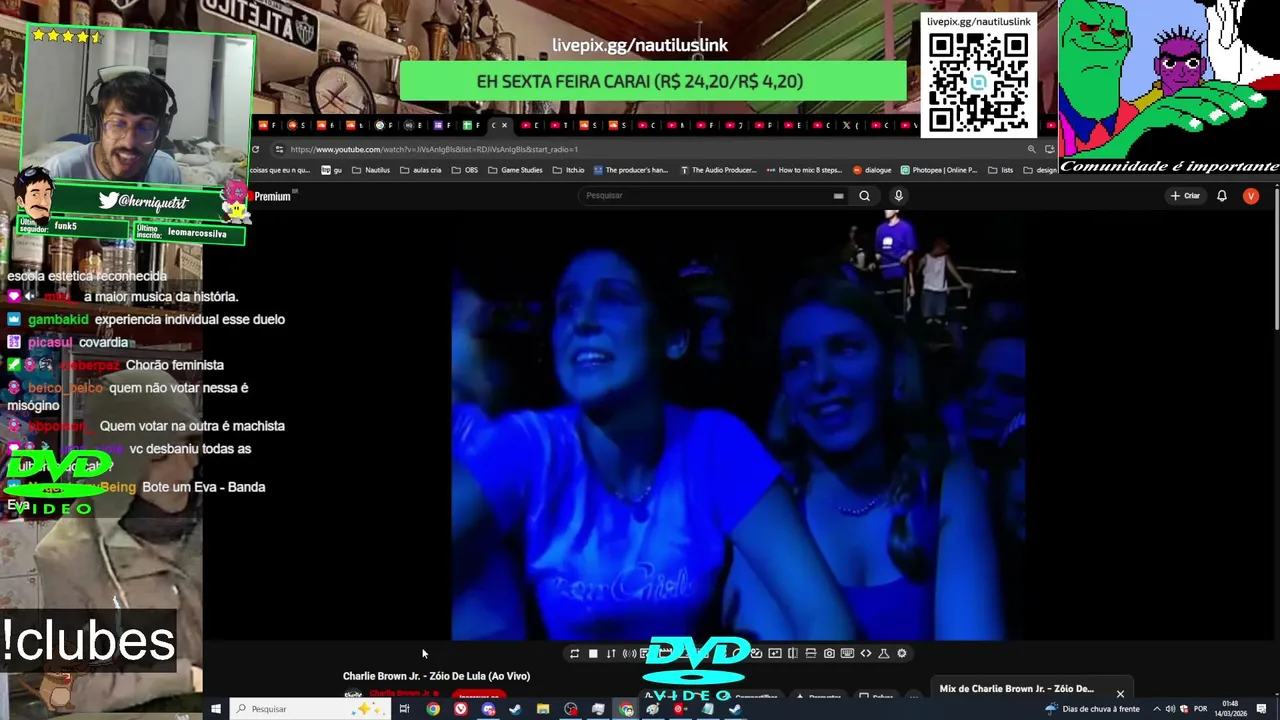Switch the POR input language indicator
This screenshot has height=720, width=1280.
click(1200, 709)
